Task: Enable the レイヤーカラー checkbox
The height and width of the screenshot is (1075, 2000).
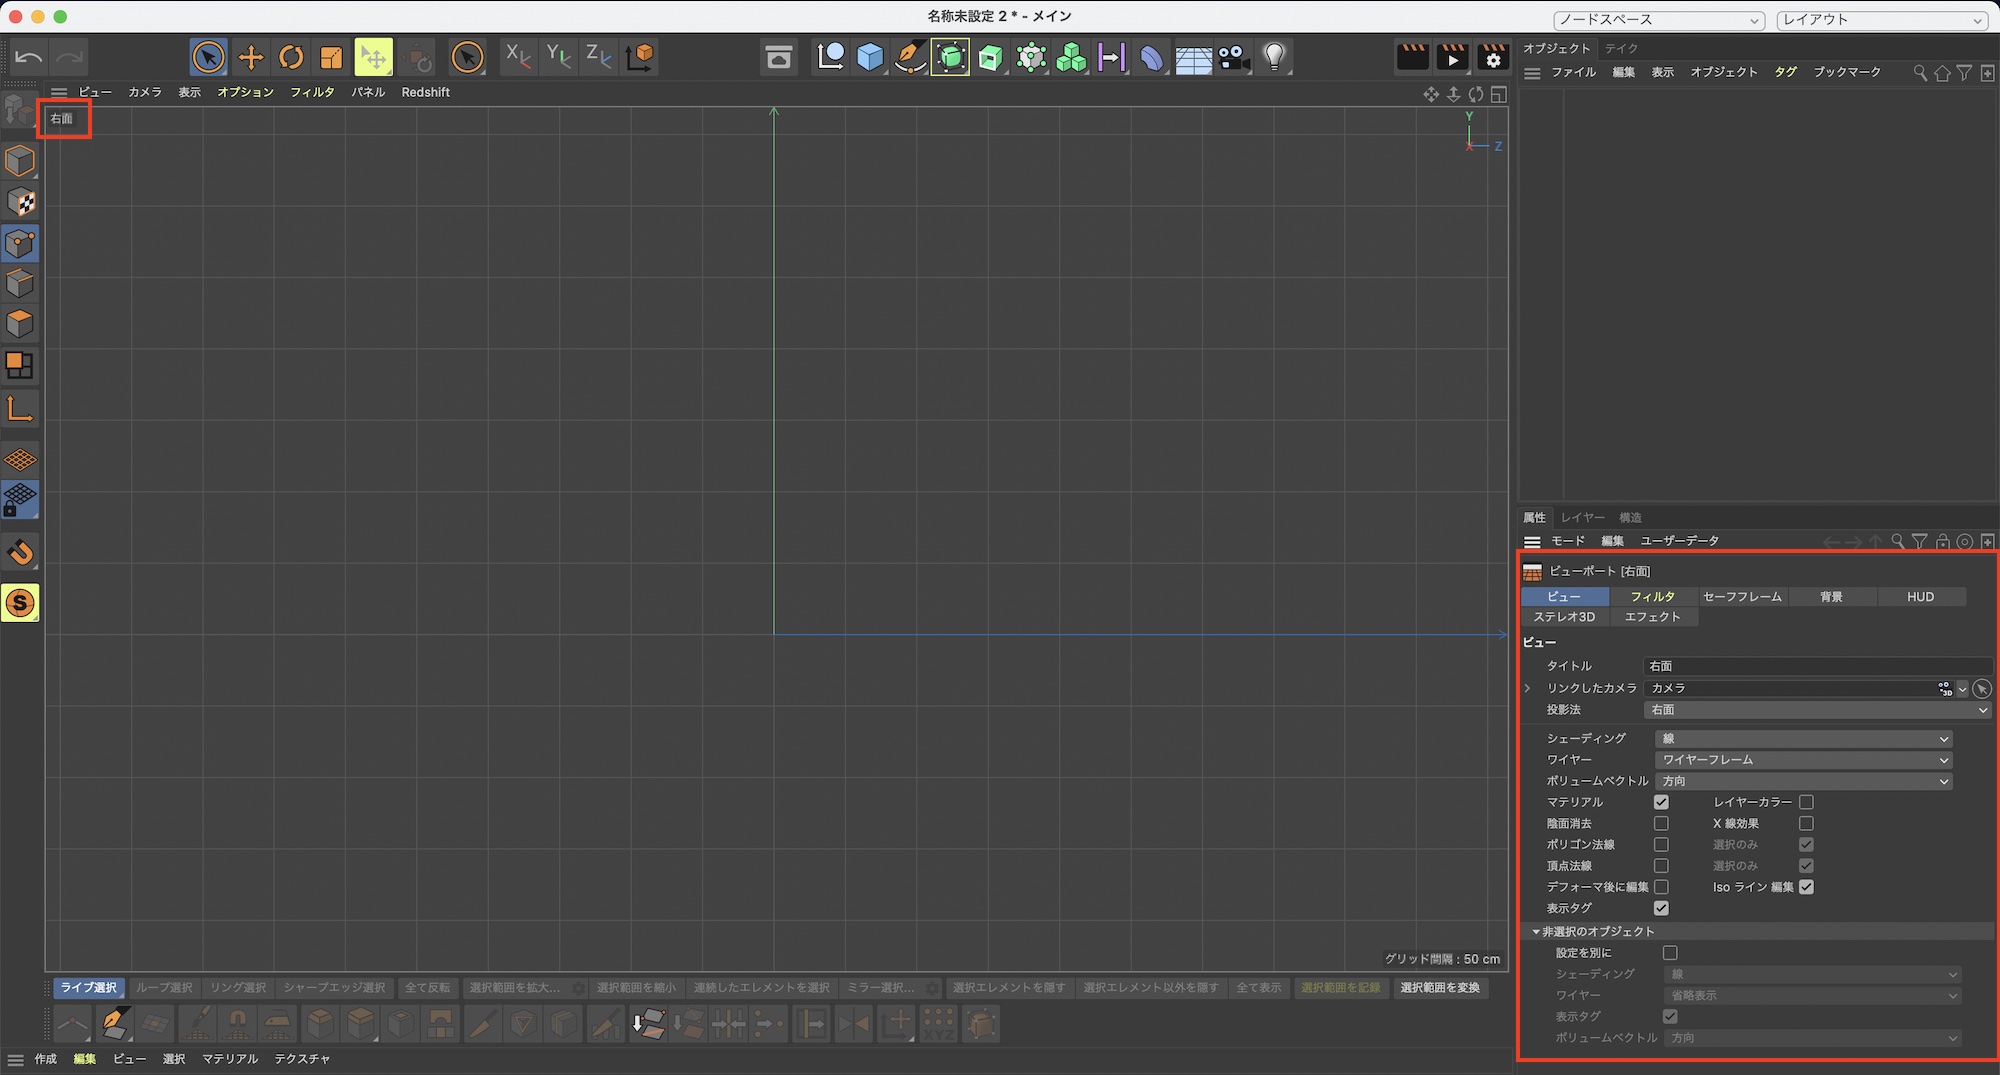Action: point(1806,802)
